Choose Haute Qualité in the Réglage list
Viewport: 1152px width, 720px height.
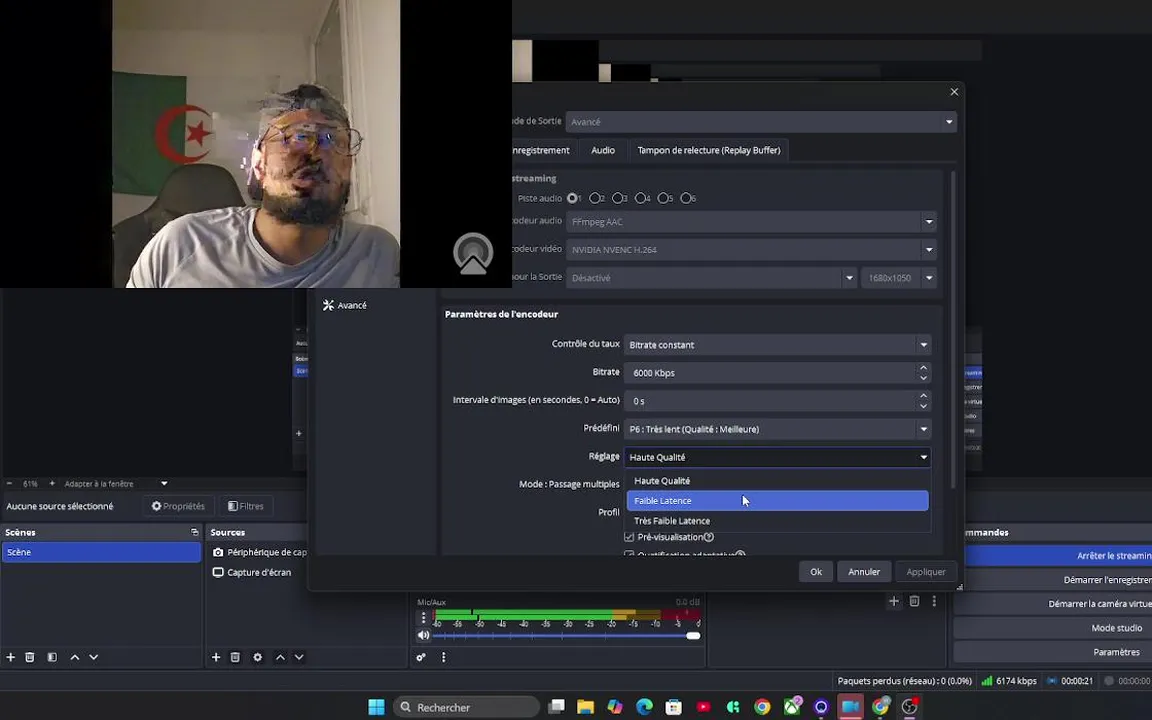click(x=777, y=480)
